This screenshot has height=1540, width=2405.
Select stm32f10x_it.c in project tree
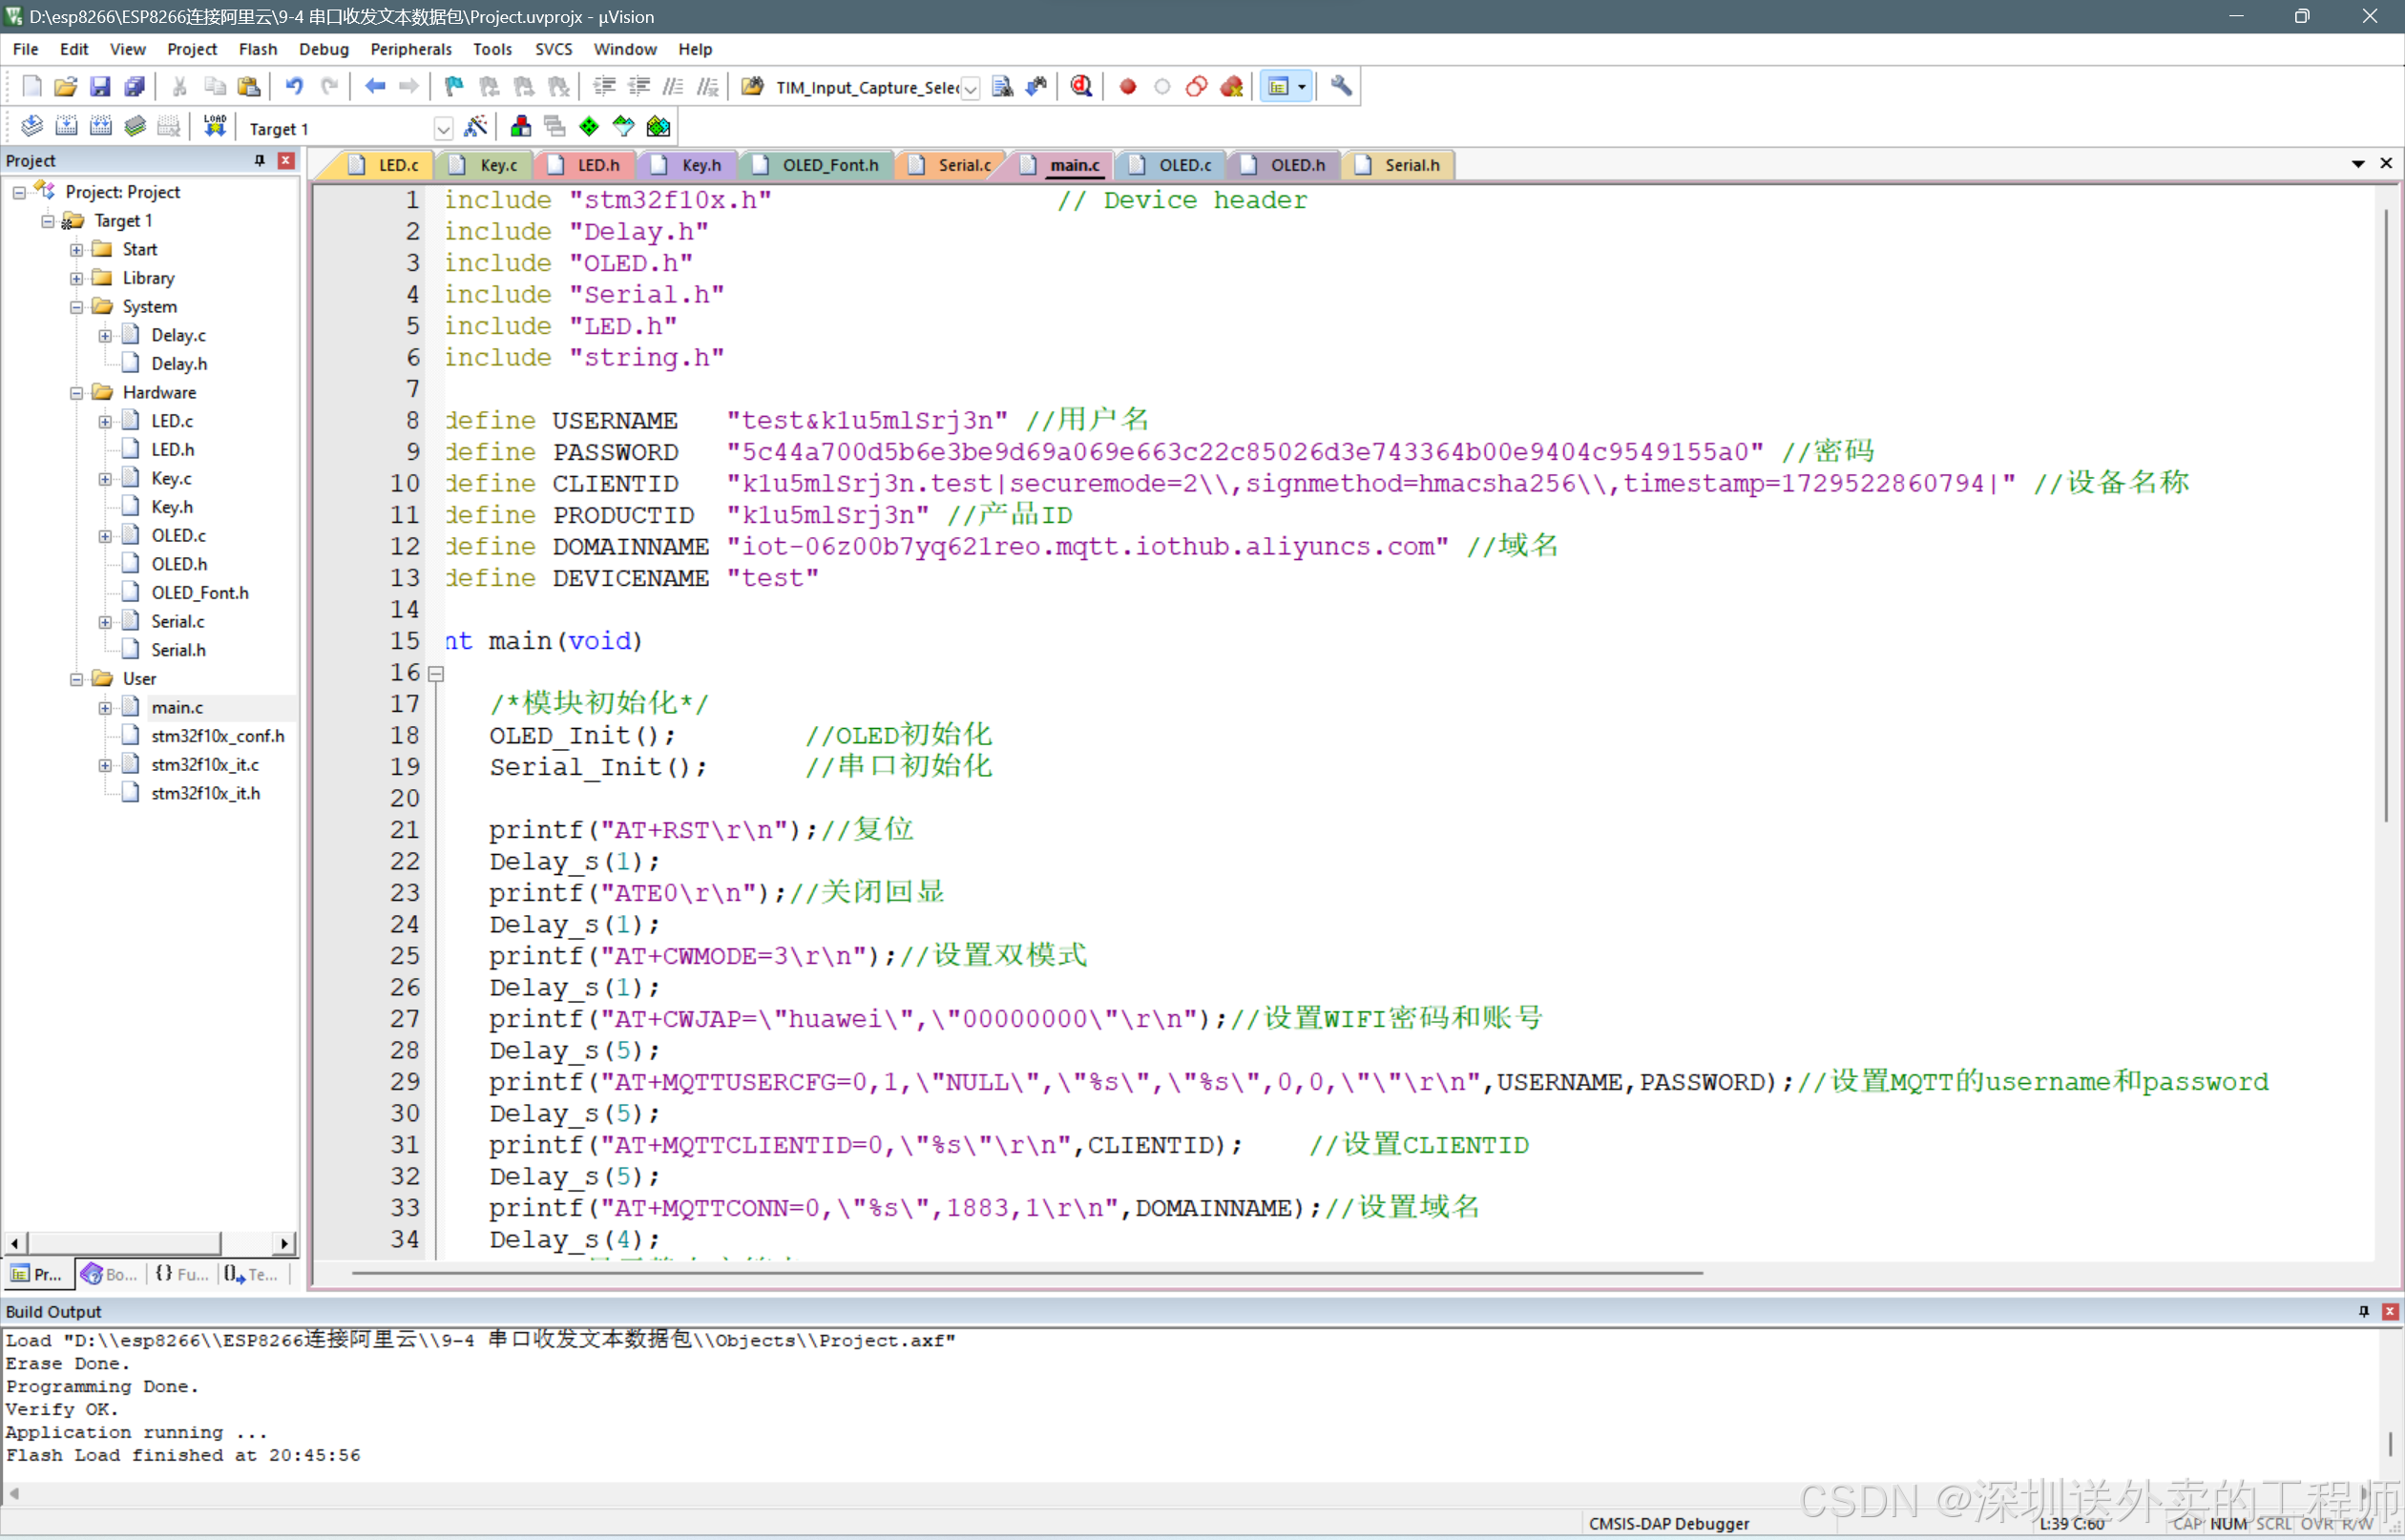coord(205,765)
